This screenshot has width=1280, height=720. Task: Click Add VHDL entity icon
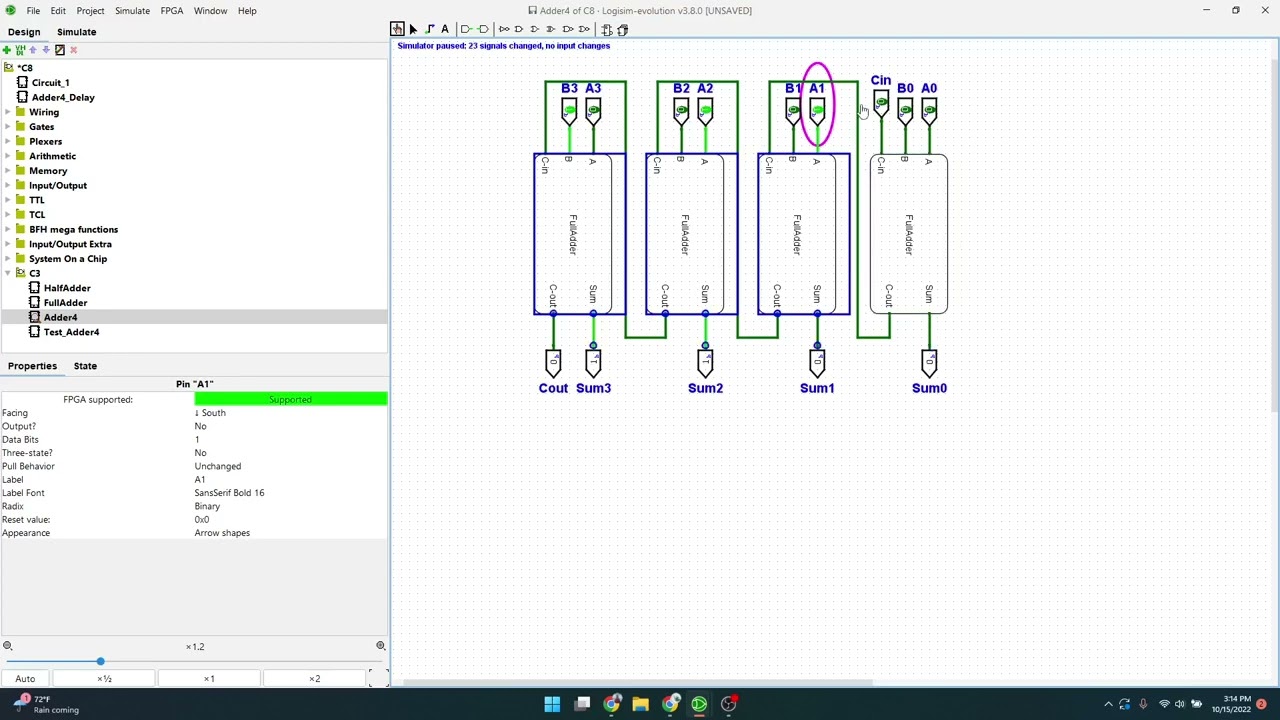point(20,50)
